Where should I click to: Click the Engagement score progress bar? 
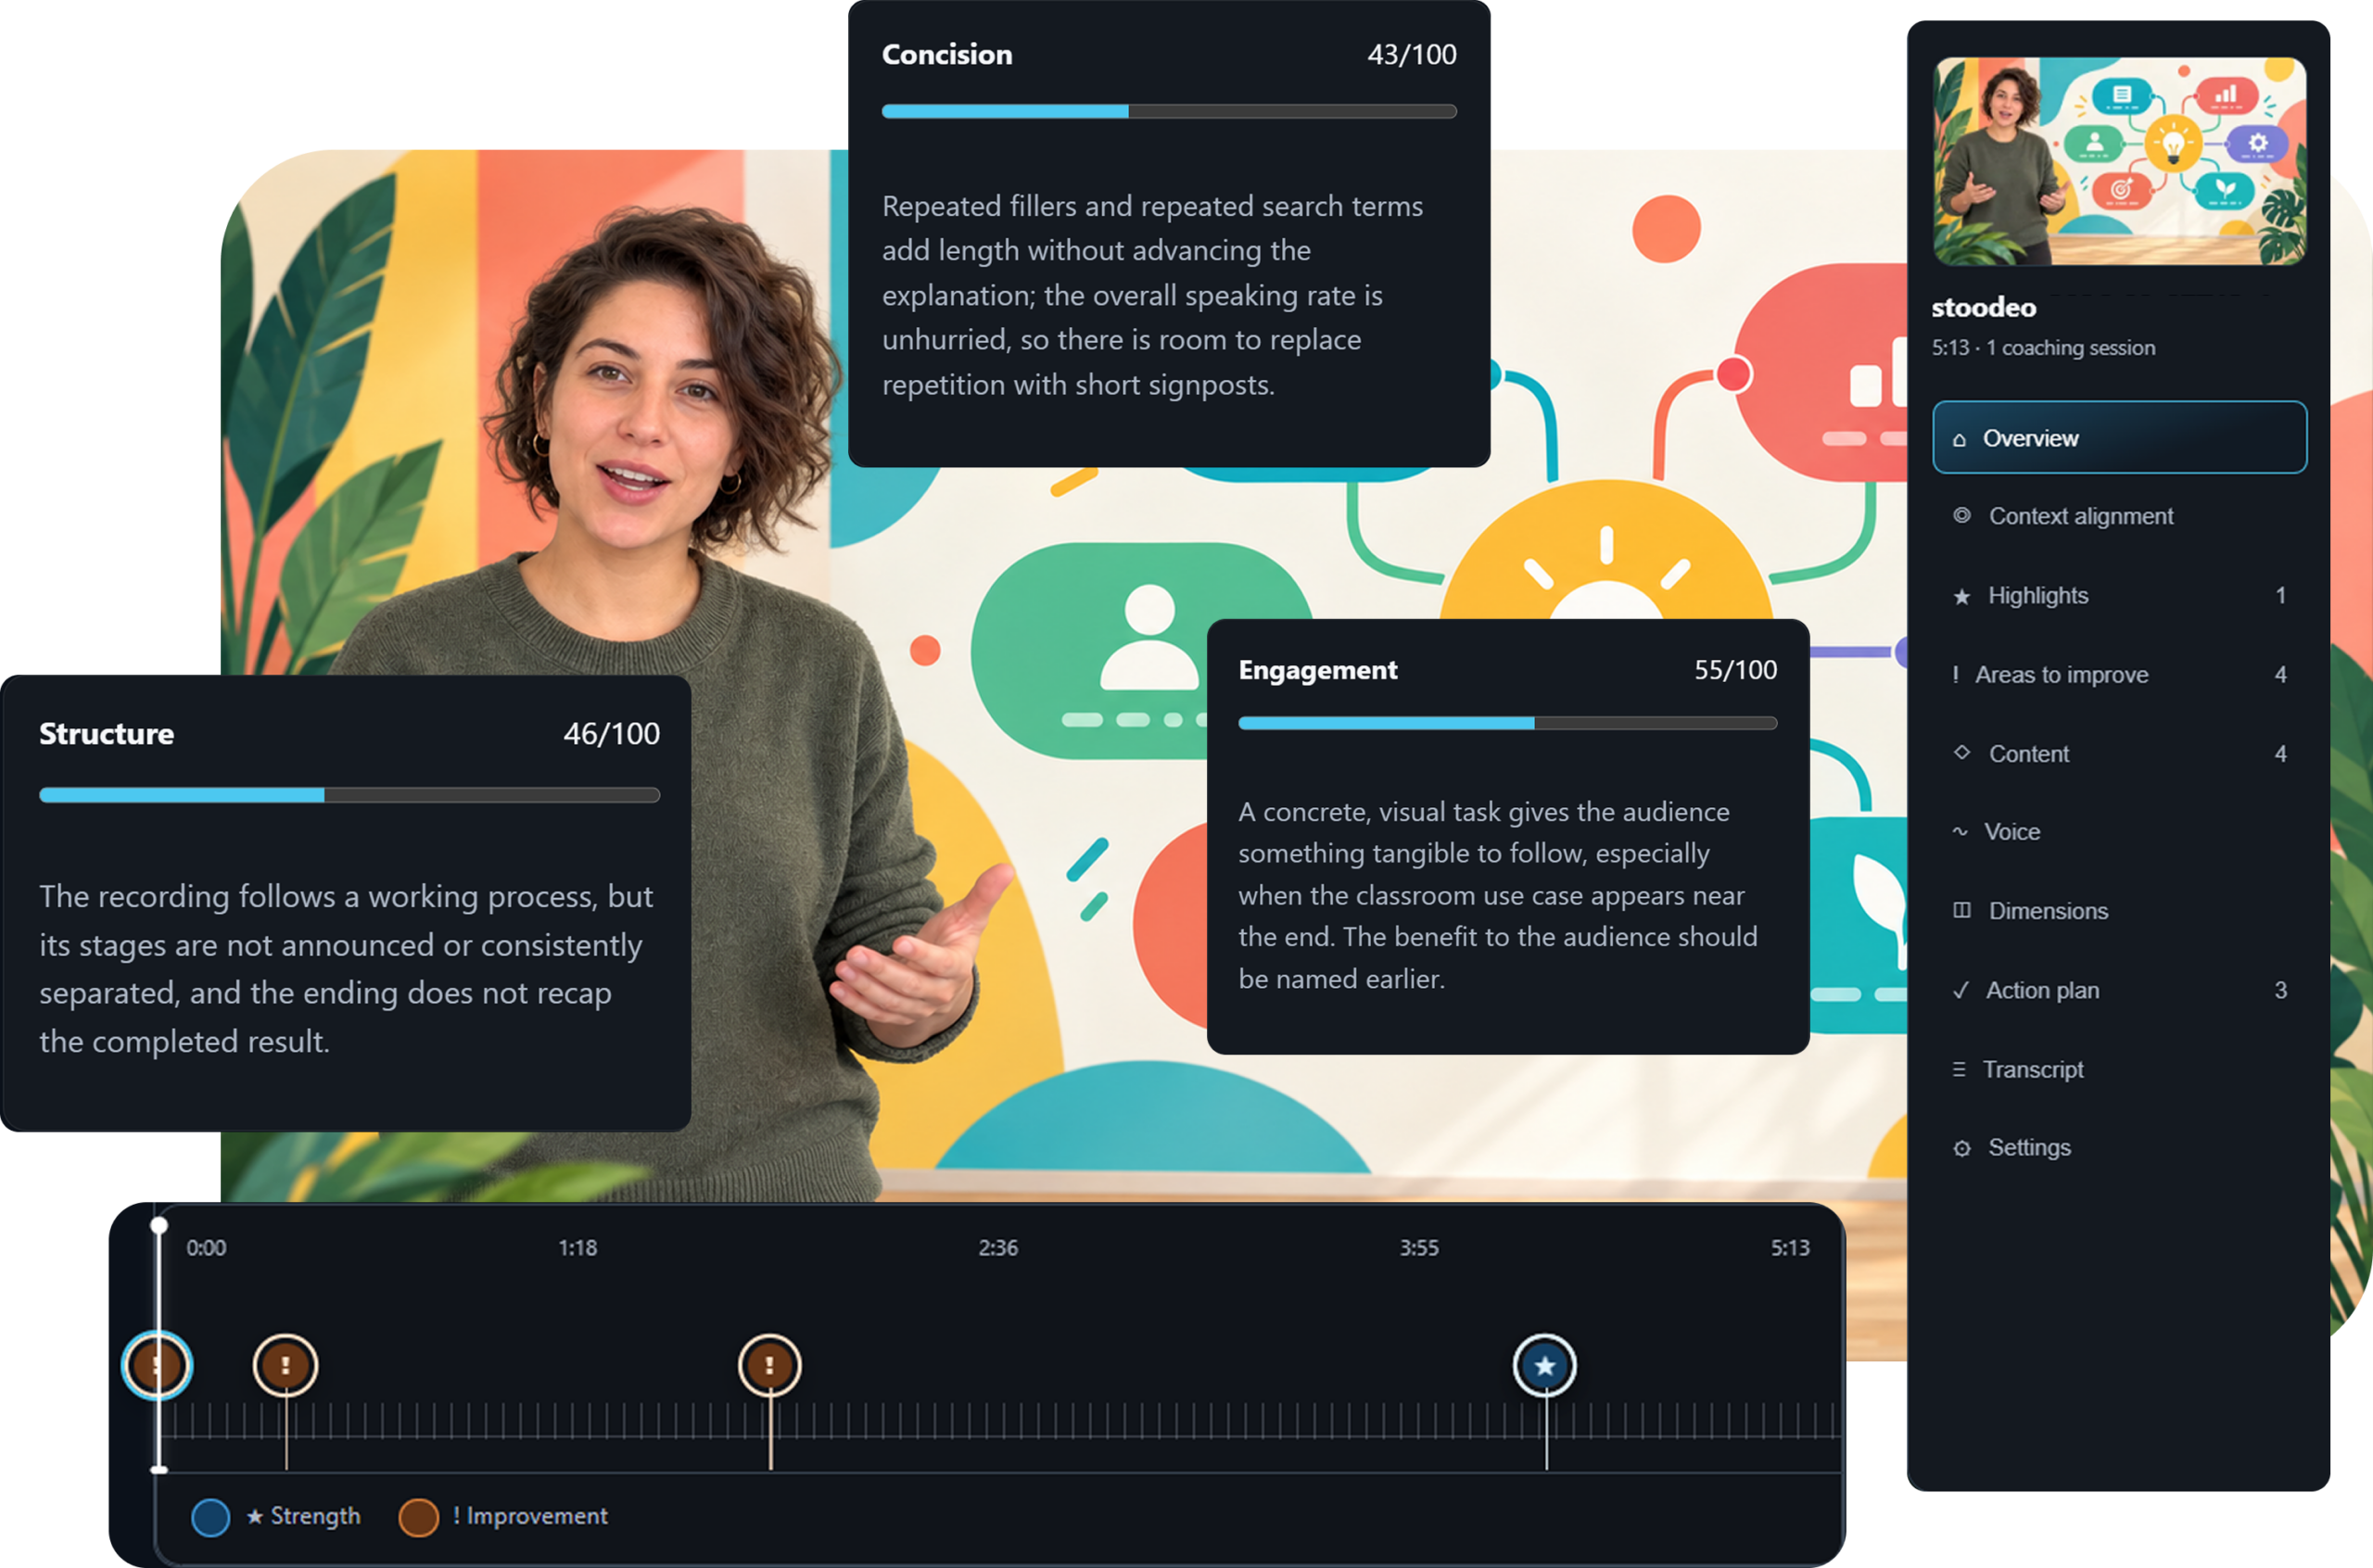(1507, 723)
